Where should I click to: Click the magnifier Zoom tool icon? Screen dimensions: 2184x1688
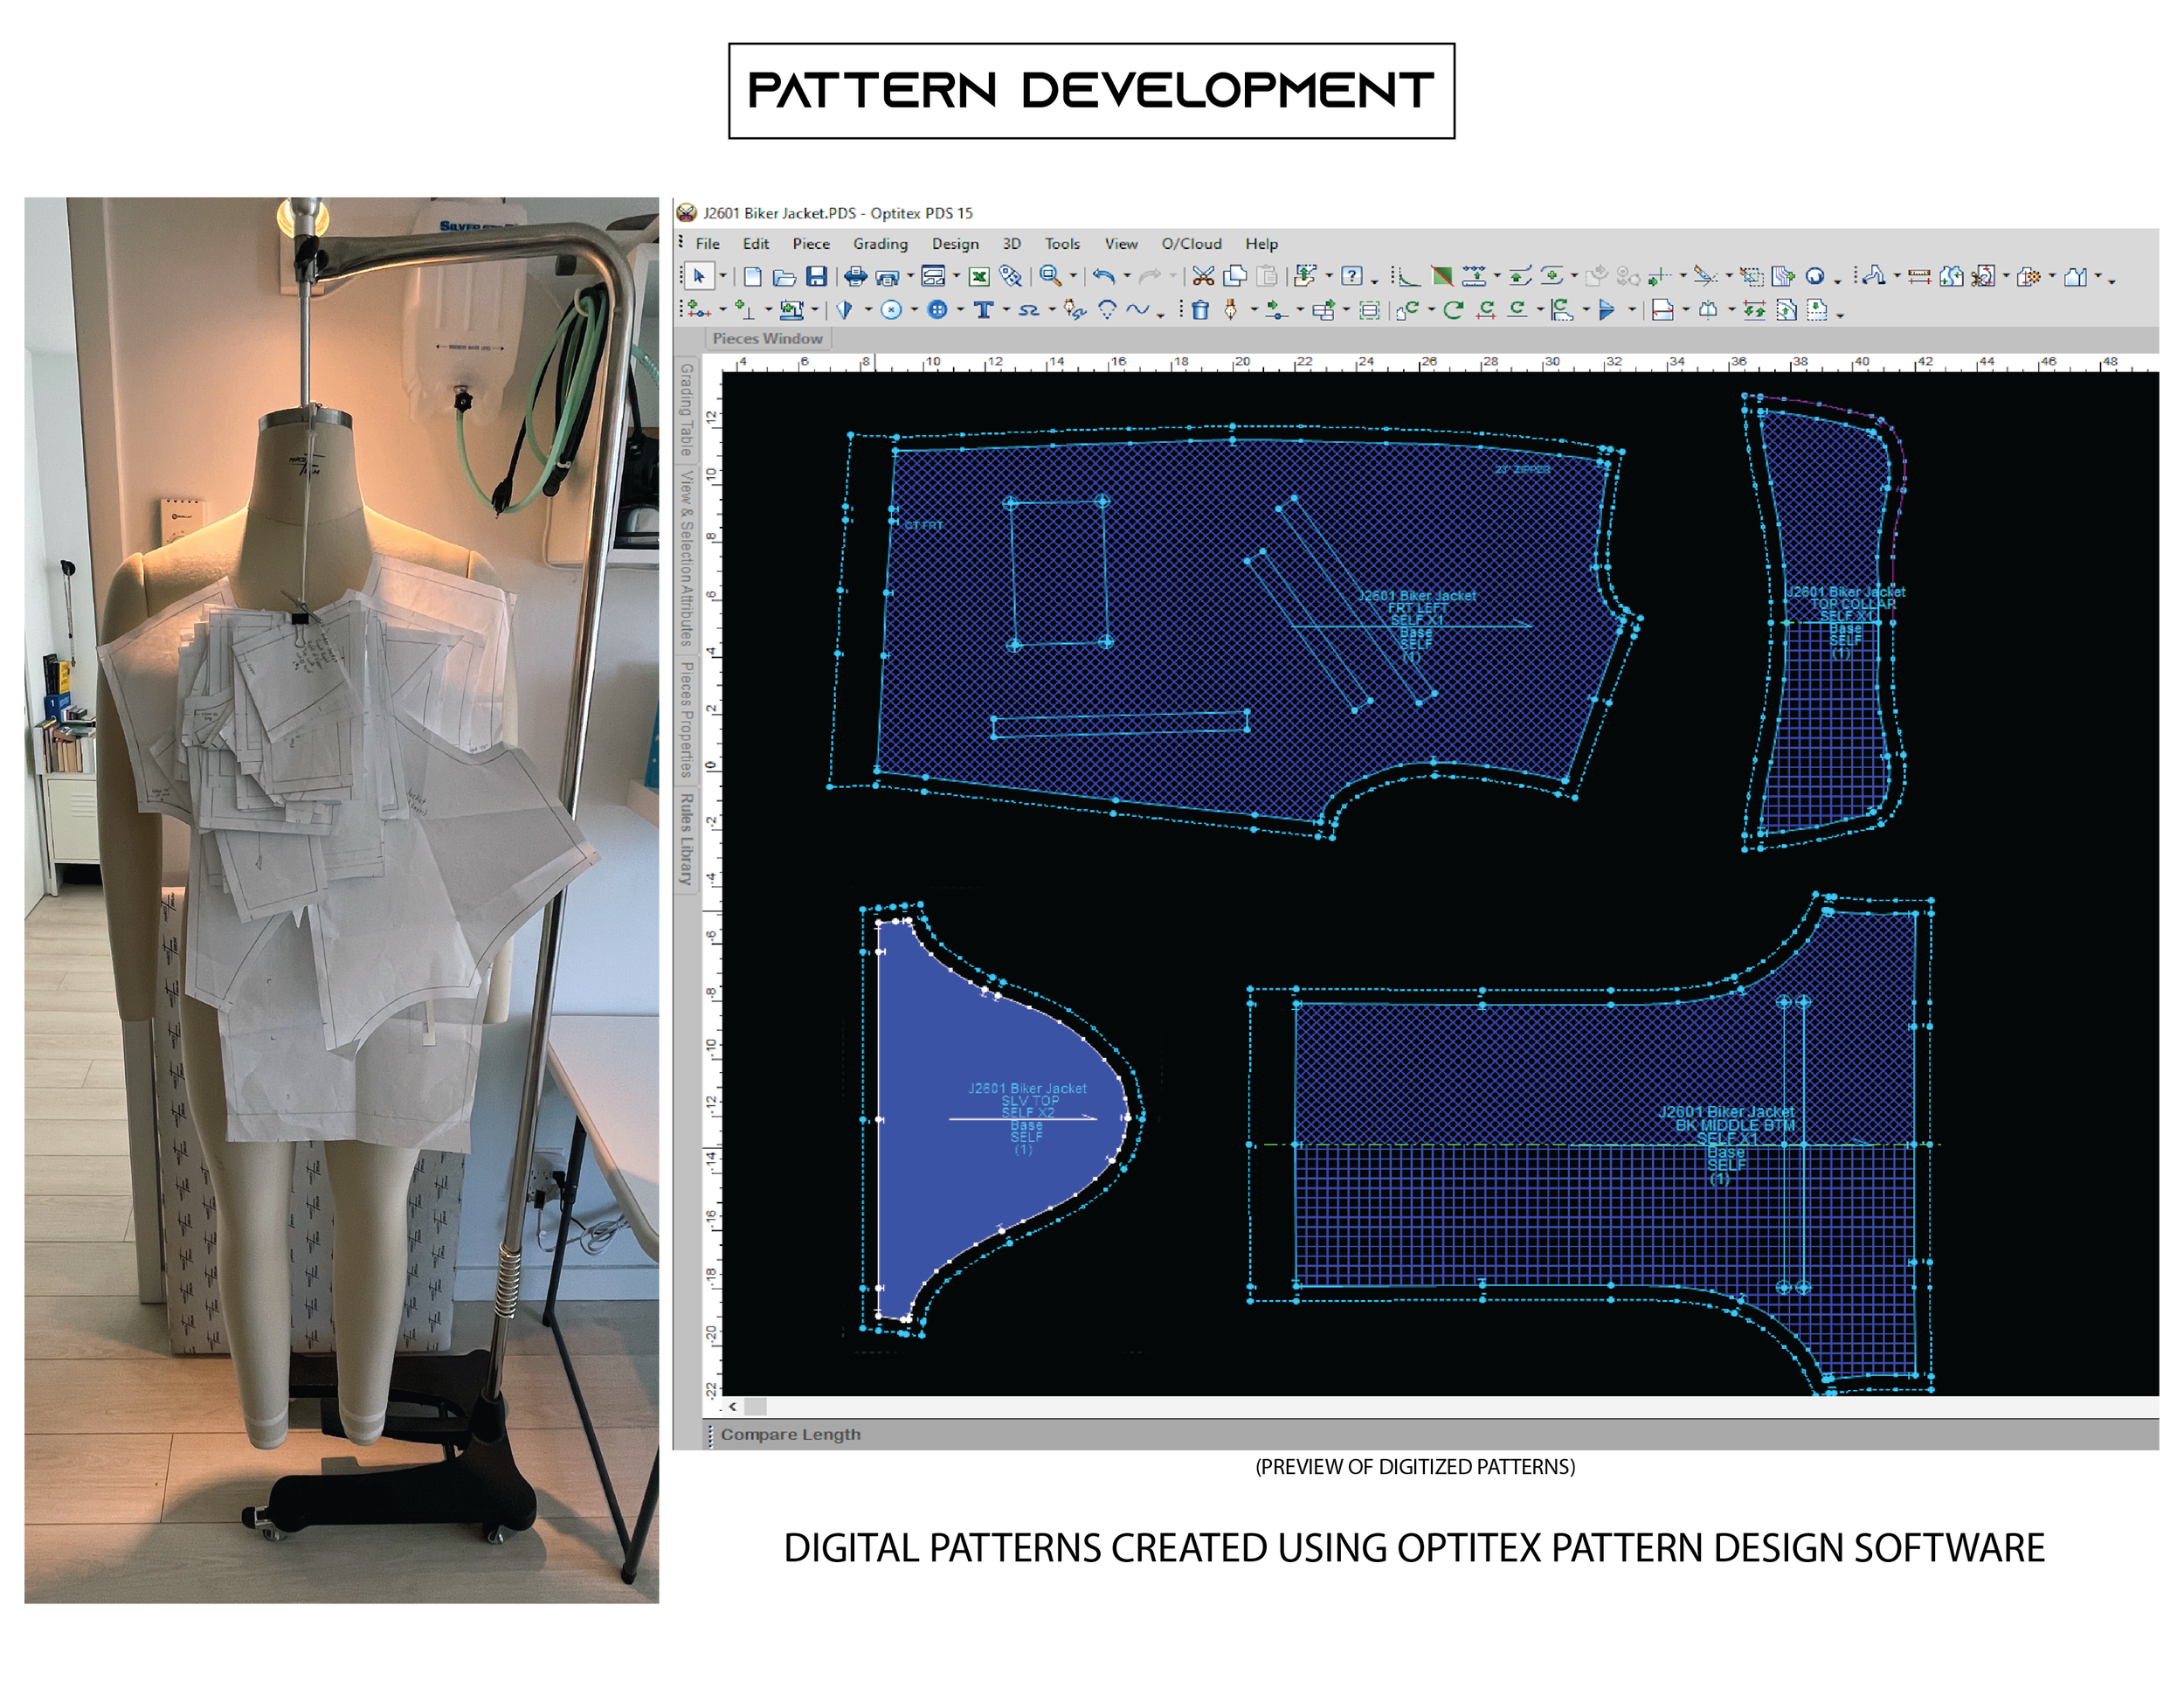point(1050,275)
